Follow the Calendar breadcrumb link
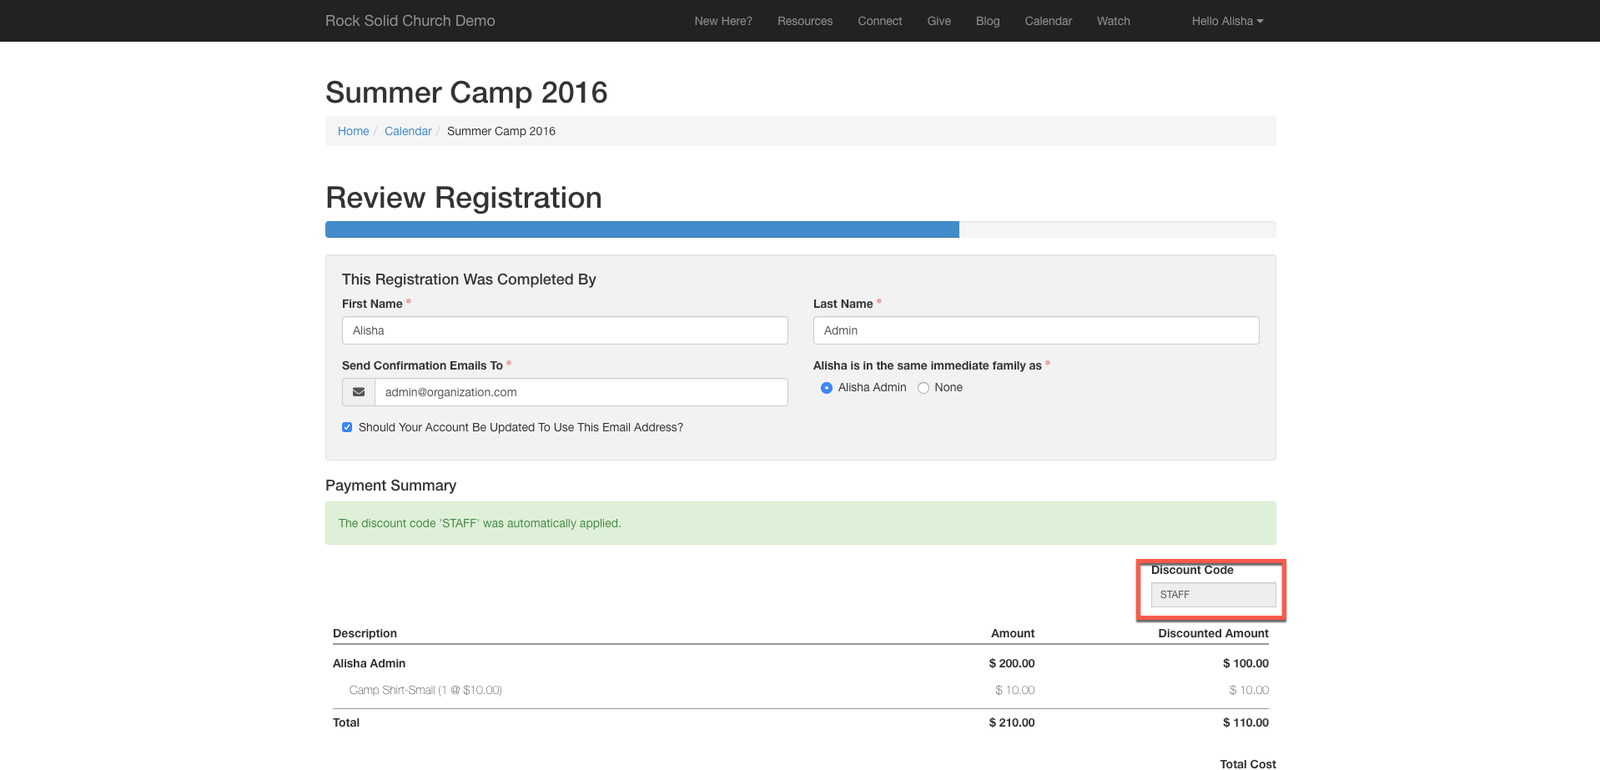 [408, 131]
